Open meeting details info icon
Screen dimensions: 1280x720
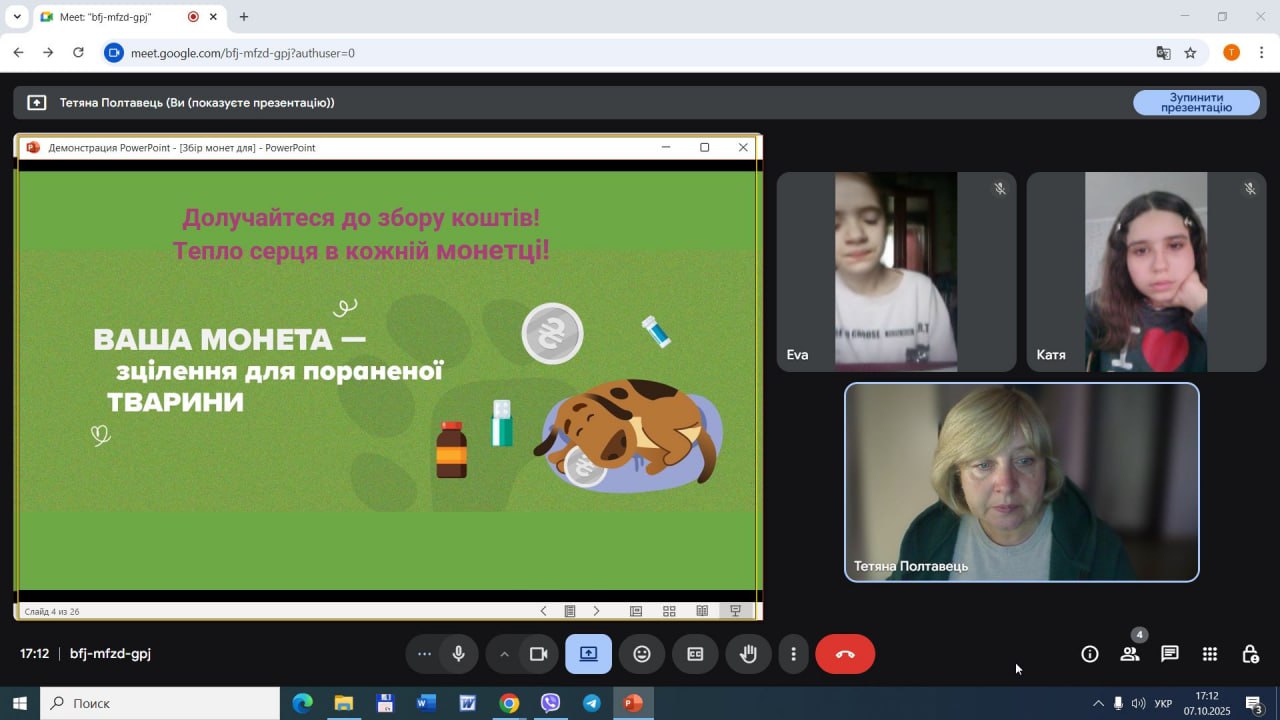click(1090, 654)
